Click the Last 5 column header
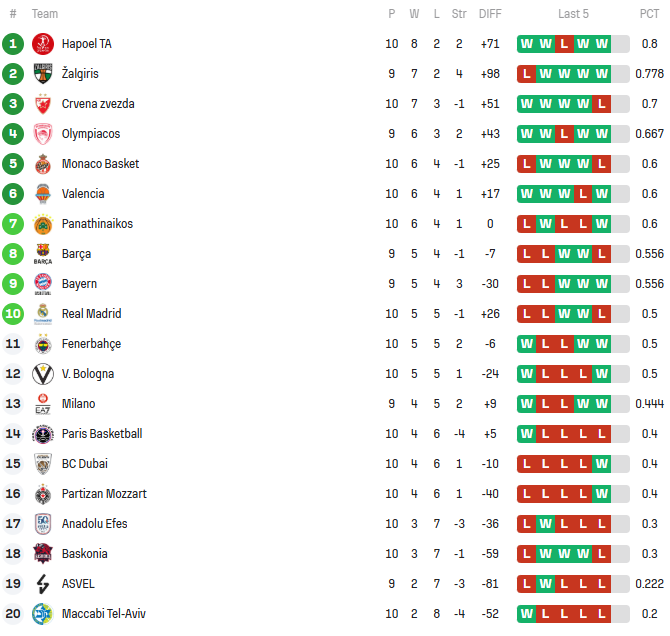Viewport: 670px width, 636px height. pos(573,14)
